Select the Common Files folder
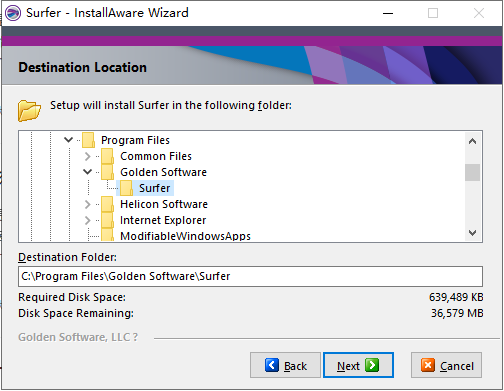 tap(156, 156)
